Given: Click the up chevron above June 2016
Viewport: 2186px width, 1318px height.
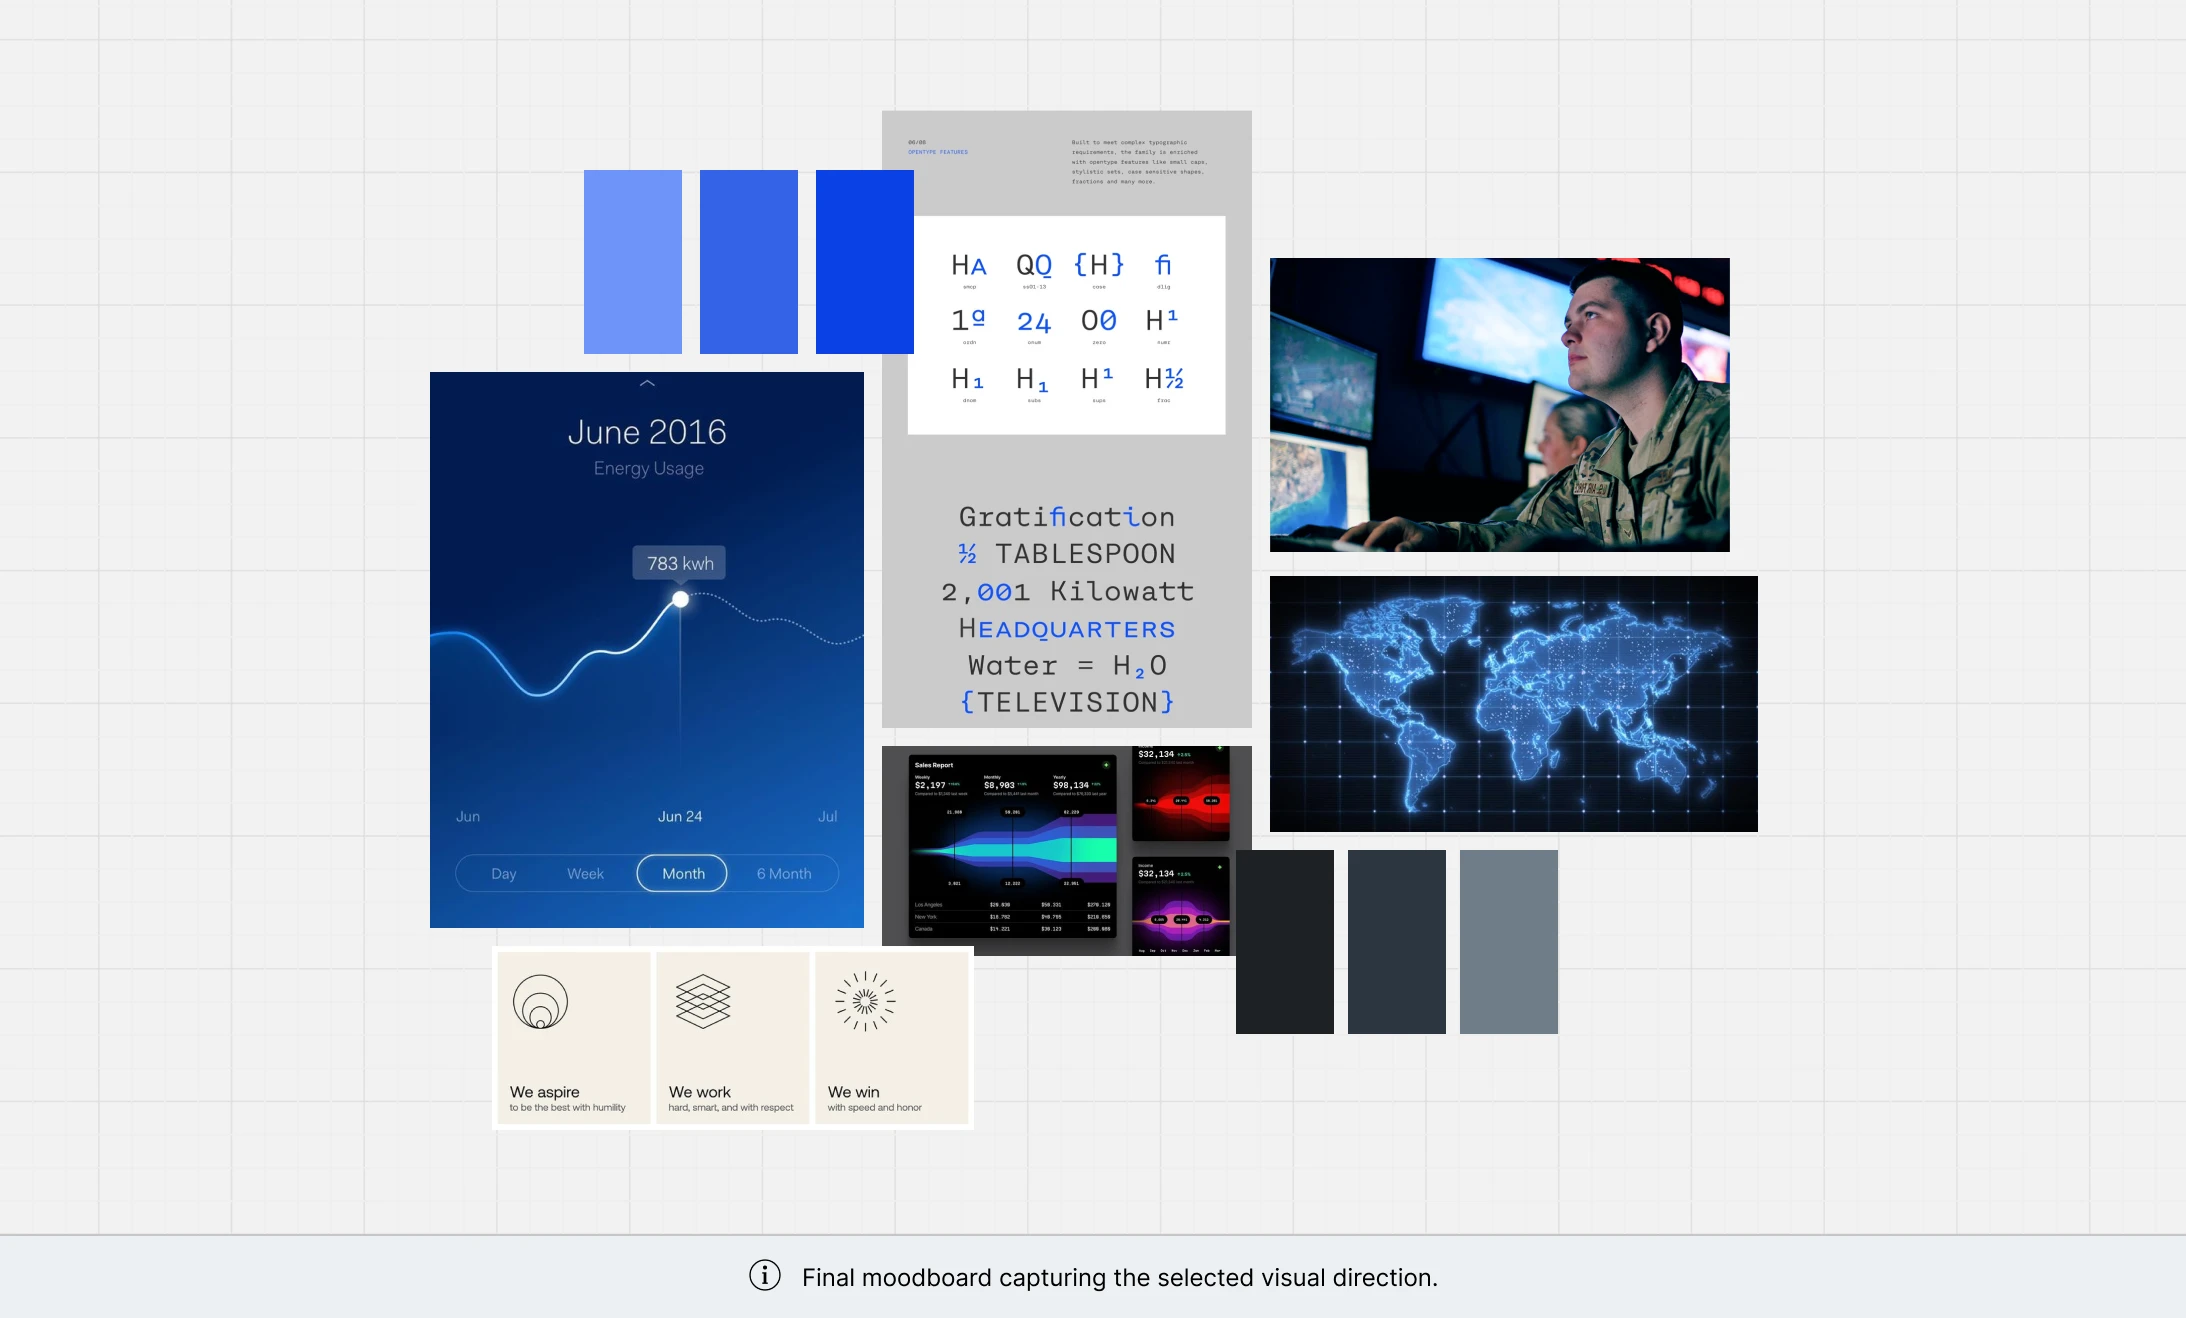Looking at the screenshot, I should click(647, 383).
